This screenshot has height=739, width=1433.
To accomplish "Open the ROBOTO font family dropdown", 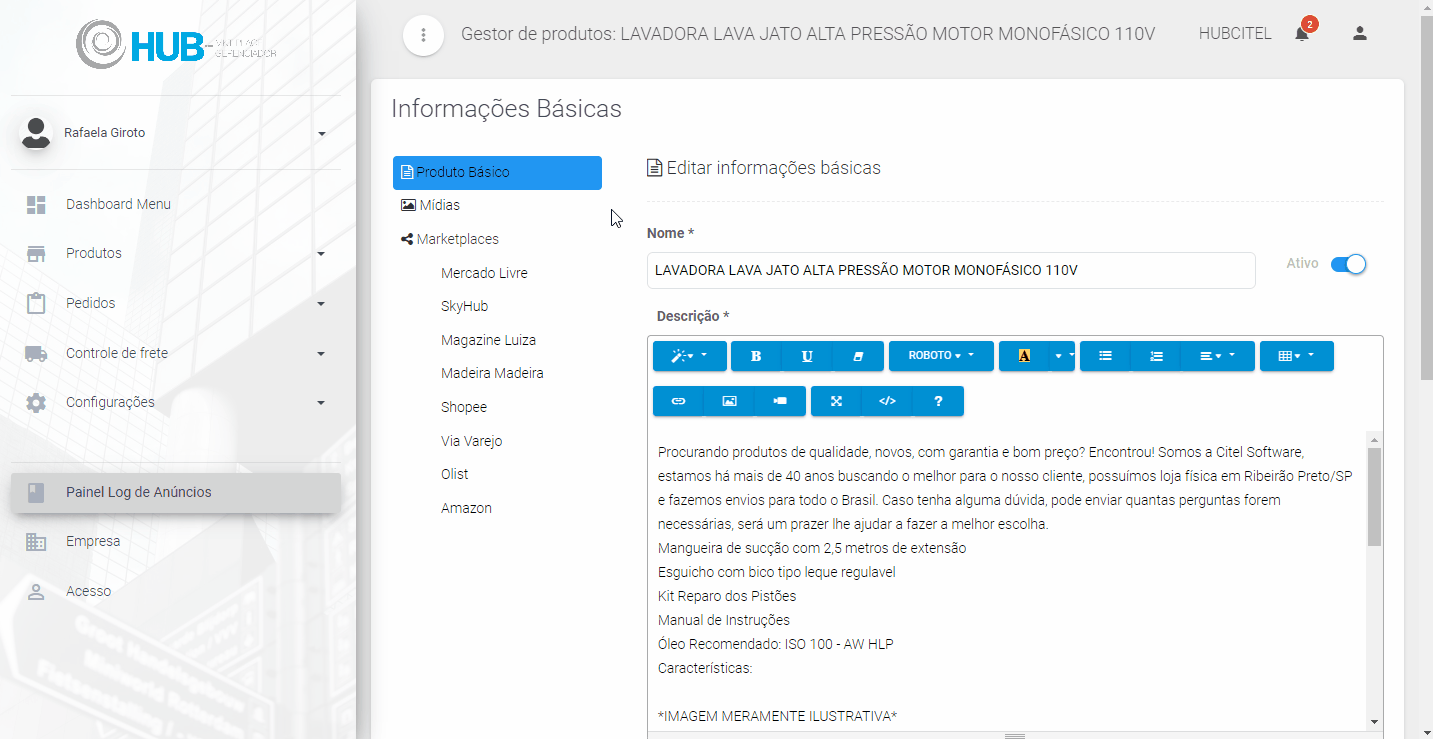I will [941, 356].
